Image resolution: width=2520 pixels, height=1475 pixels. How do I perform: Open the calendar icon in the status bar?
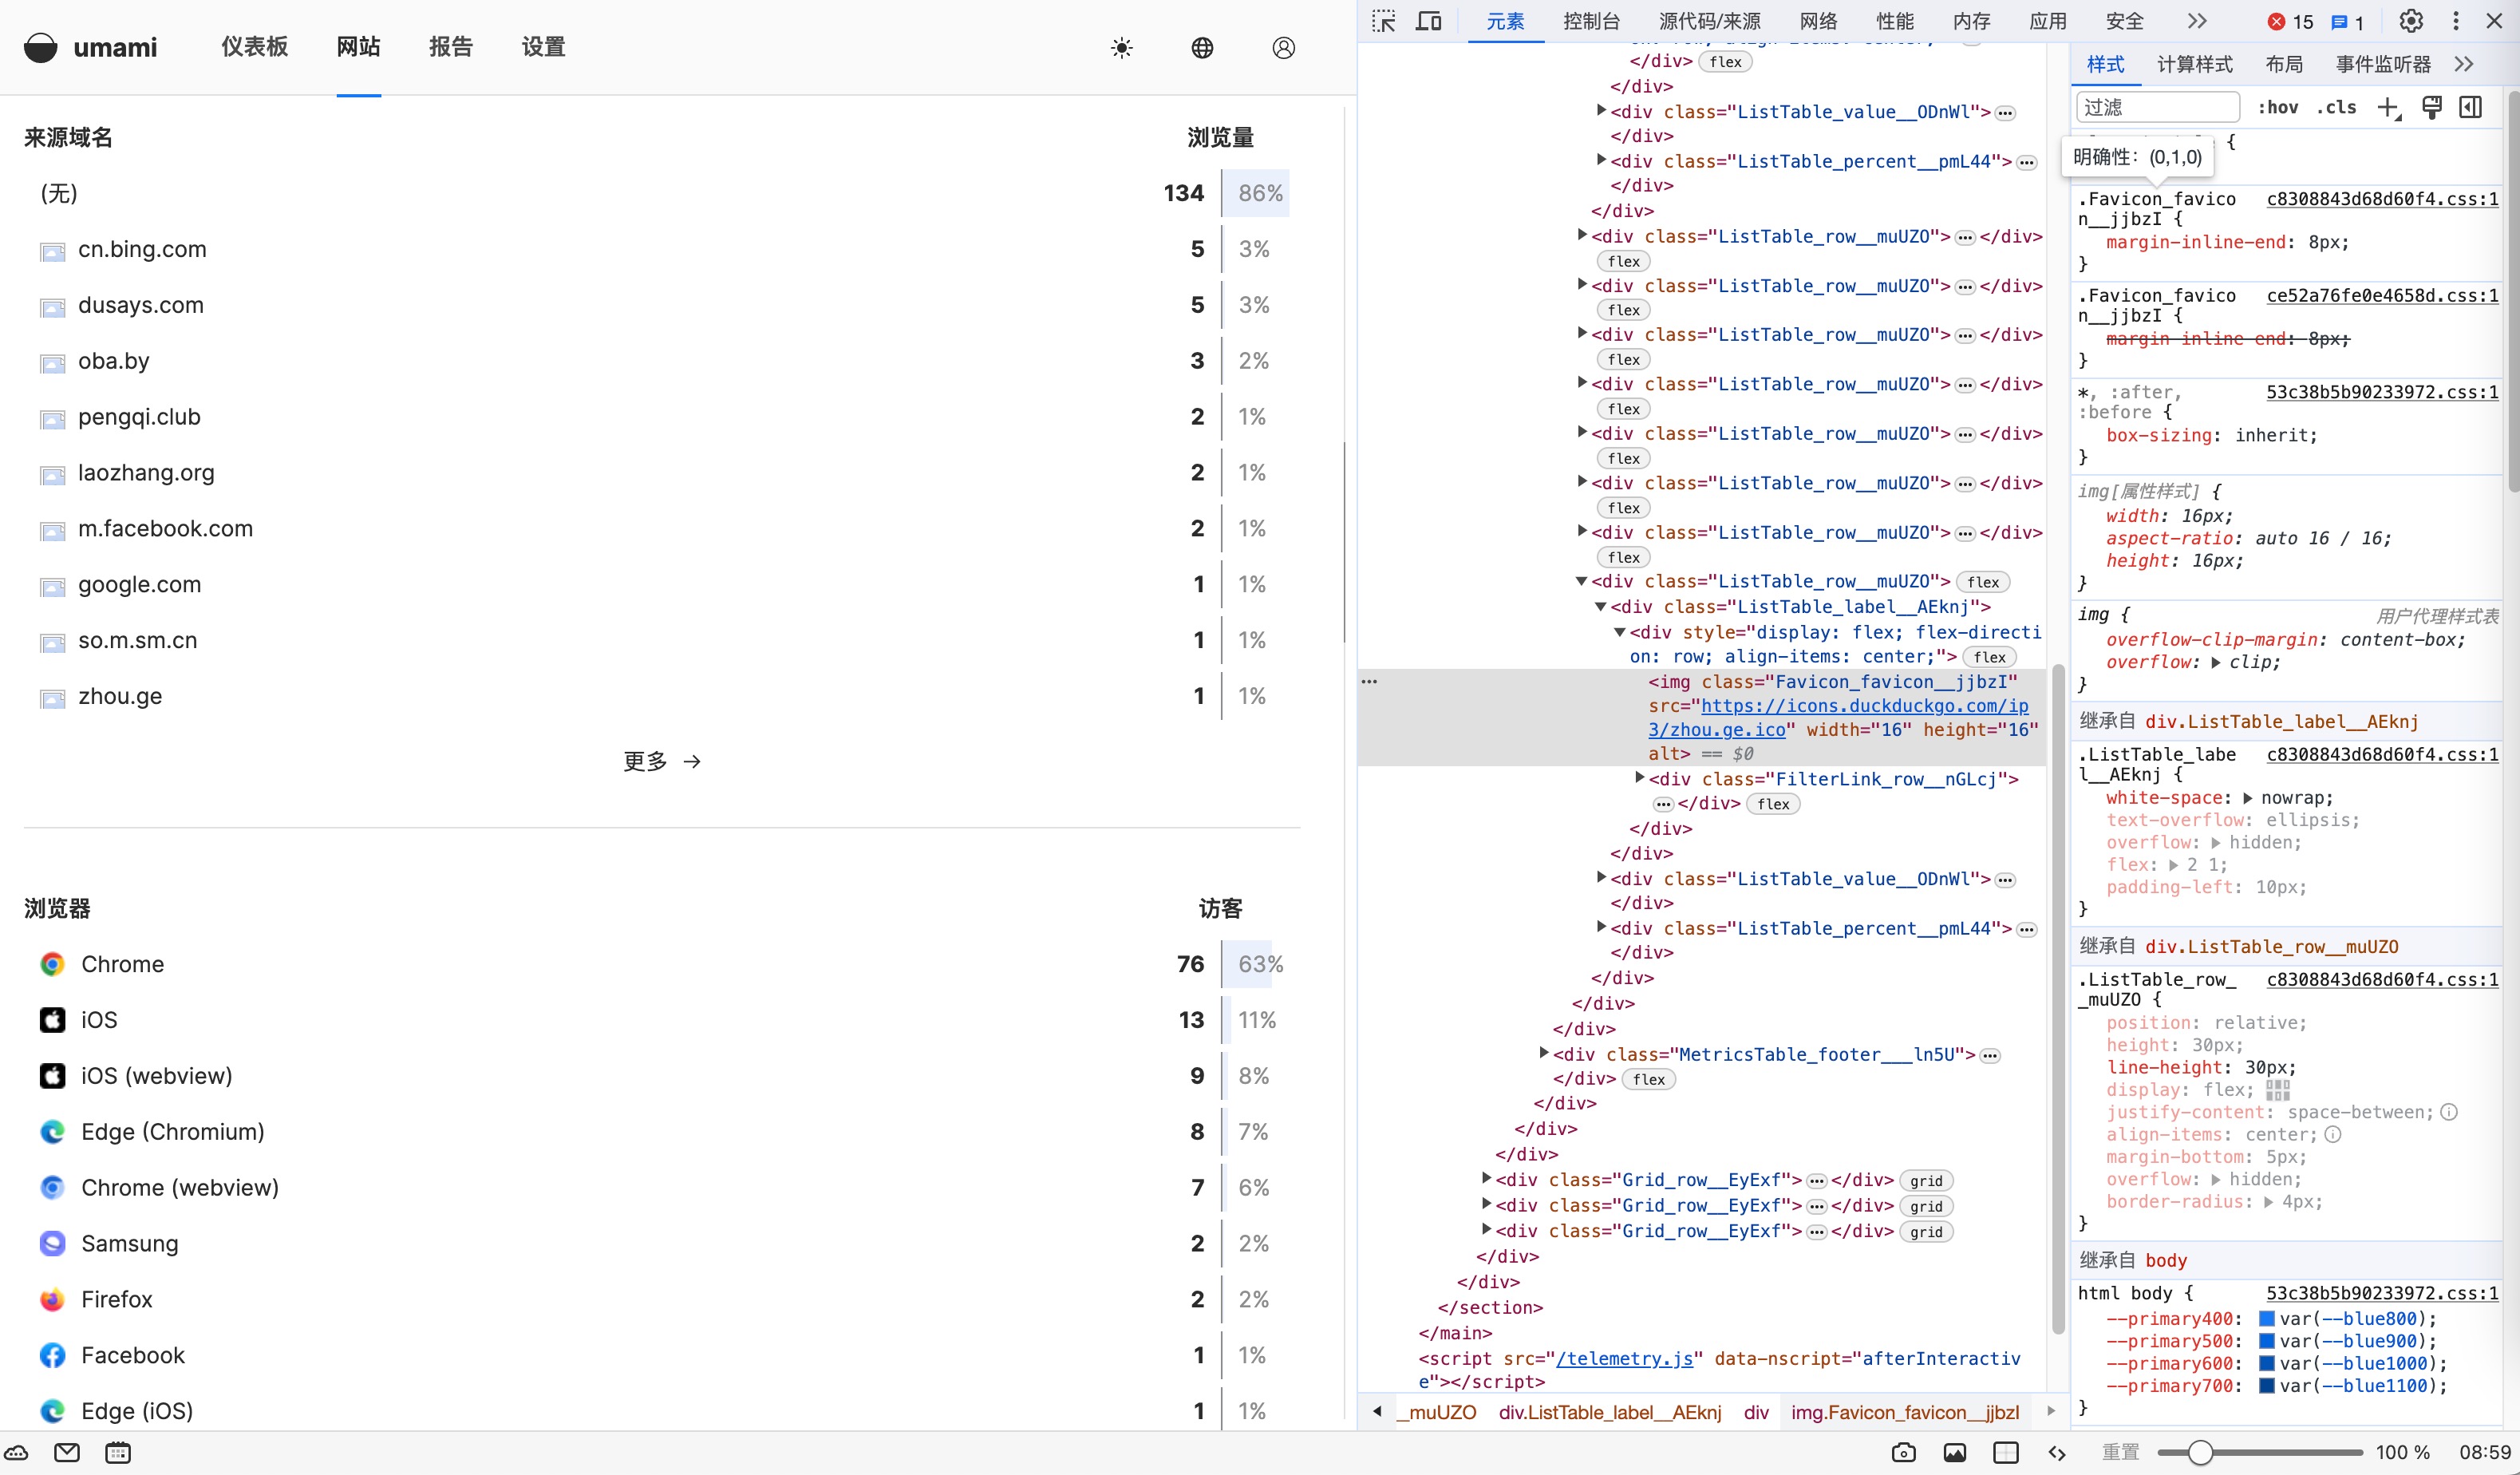118,1452
